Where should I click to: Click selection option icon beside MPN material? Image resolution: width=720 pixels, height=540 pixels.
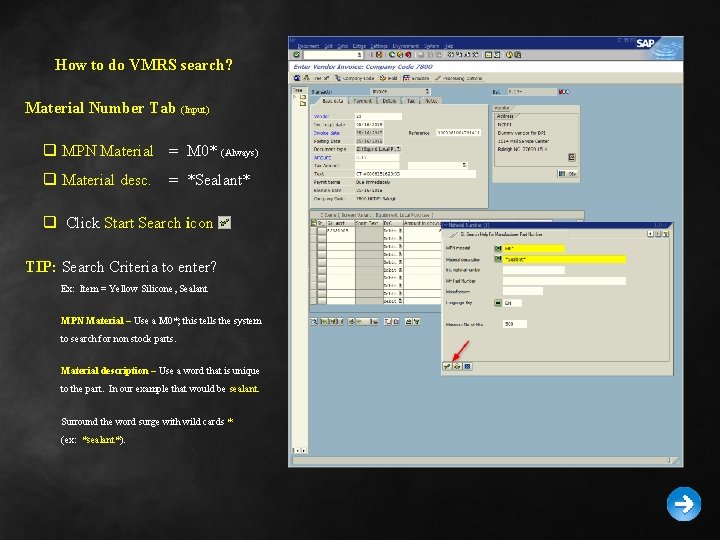pyautogui.click(x=498, y=248)
